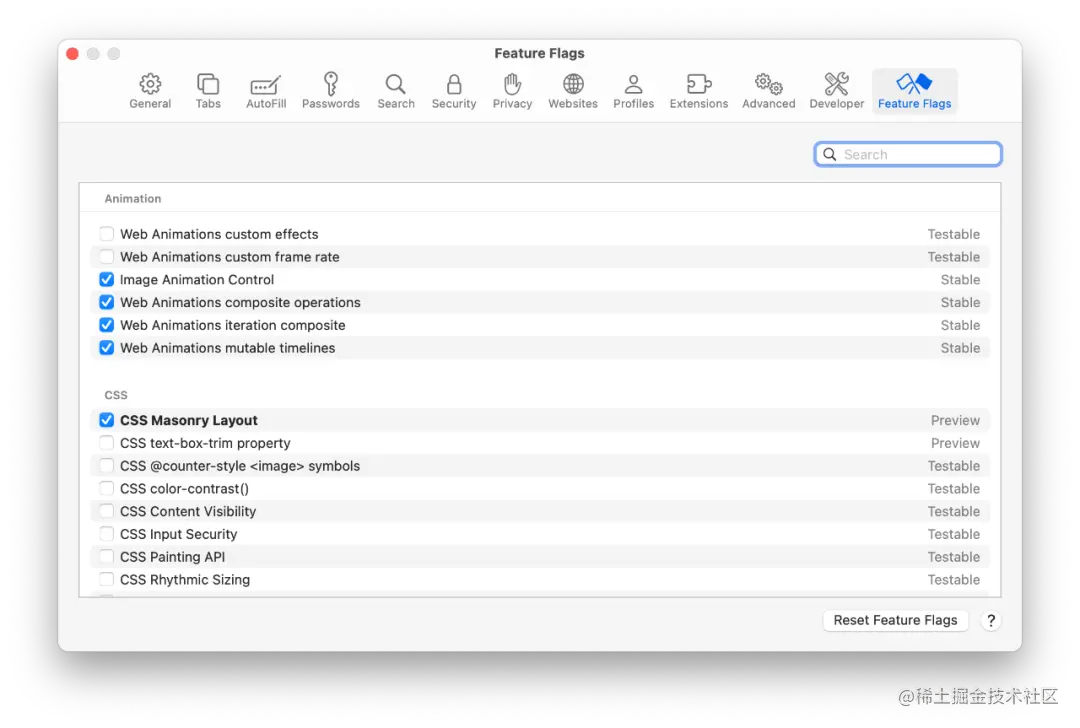Click the 'Feature Flags' window title
Viewport: 1080px width, 728px height.
pyautogui.click(x=539, y=53)
